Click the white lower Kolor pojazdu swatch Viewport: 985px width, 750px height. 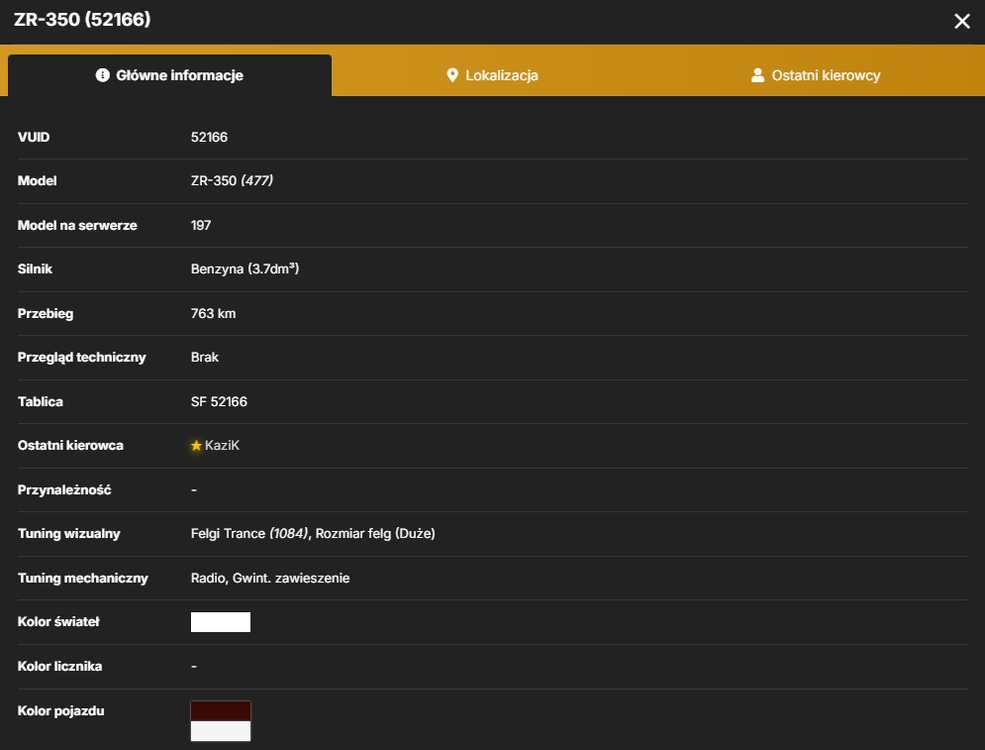(220, 731)
